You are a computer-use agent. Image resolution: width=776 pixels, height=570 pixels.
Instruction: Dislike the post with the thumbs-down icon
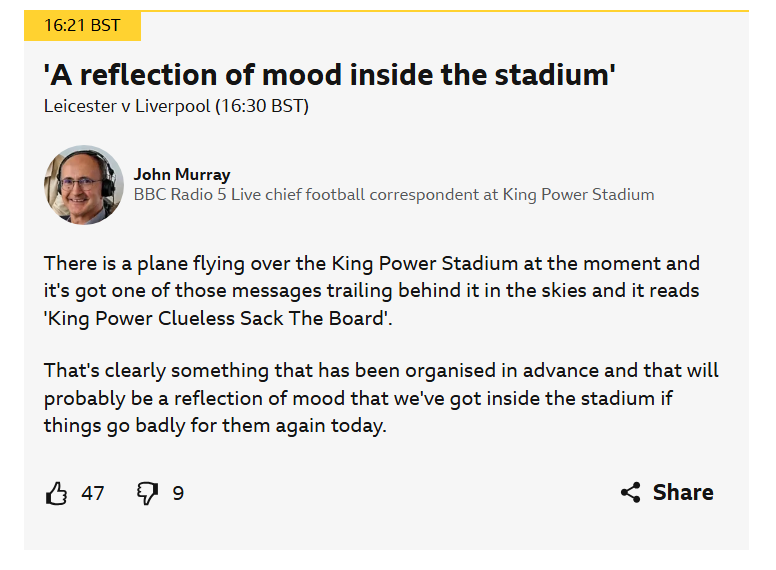tap(147, 493)
